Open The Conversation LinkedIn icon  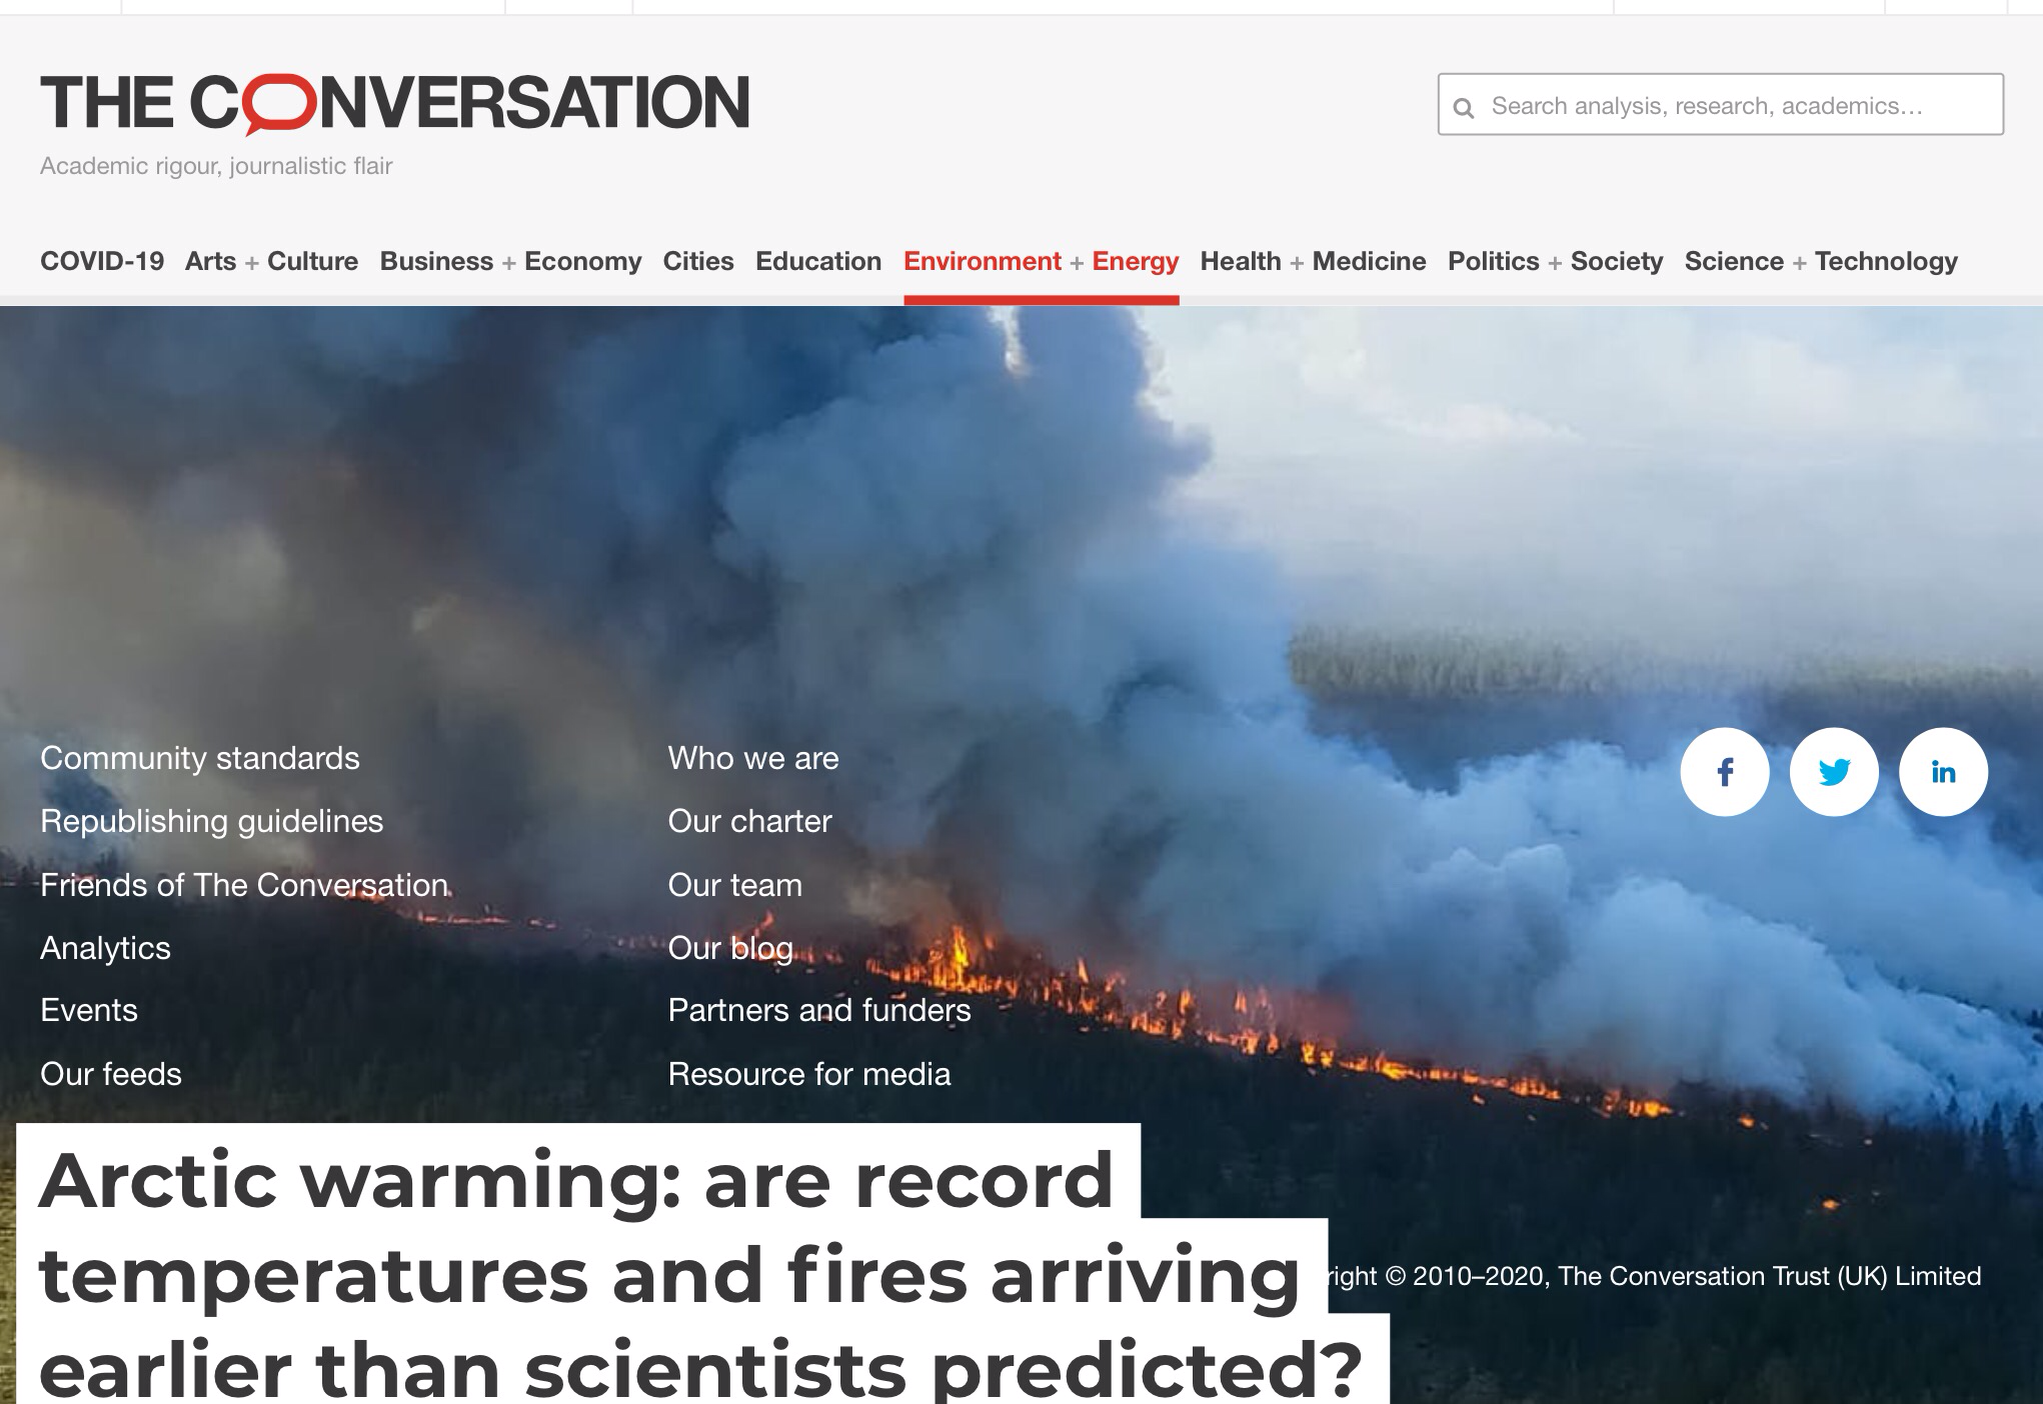tap(1943, 772)
